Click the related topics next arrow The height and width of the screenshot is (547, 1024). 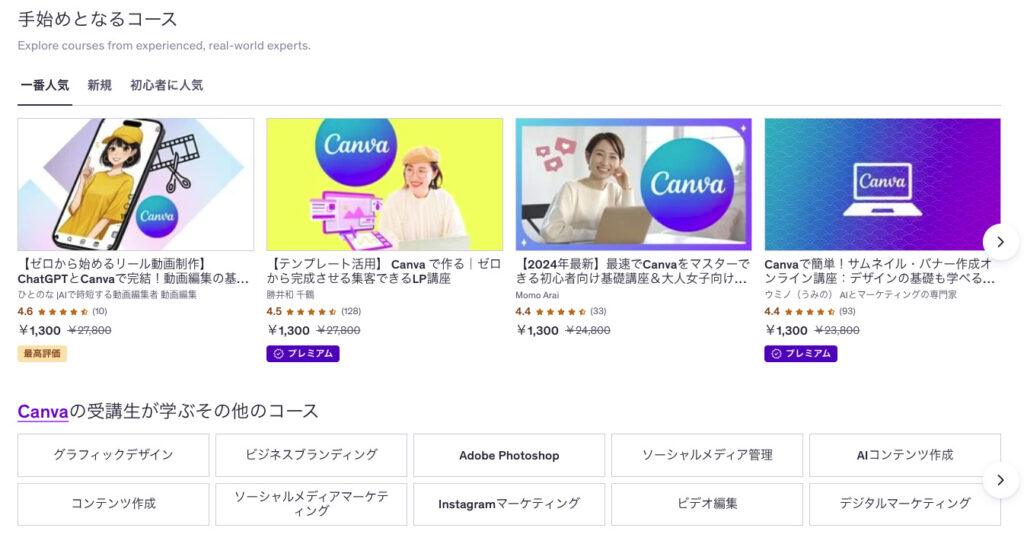click(x=1000, y=480)
